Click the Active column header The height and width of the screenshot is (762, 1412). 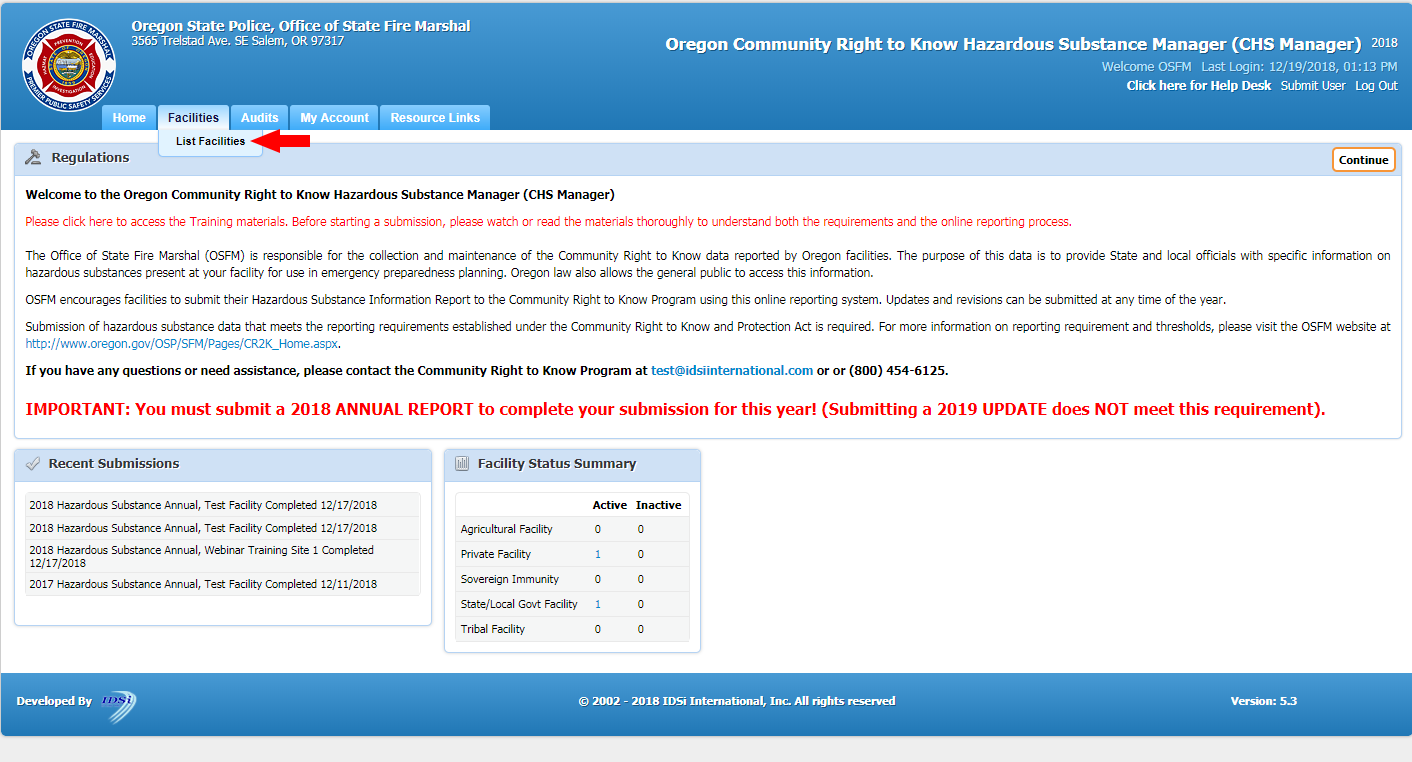610,505
